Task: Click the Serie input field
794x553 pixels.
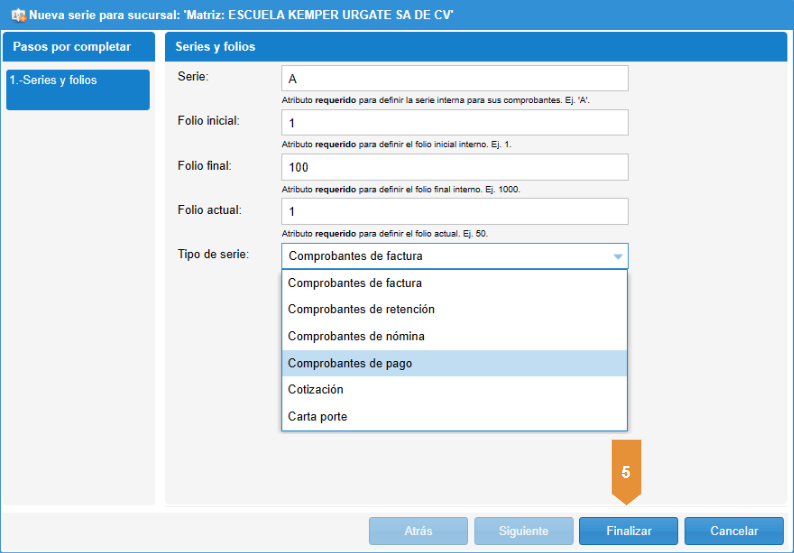Action: tap(454, 79)
